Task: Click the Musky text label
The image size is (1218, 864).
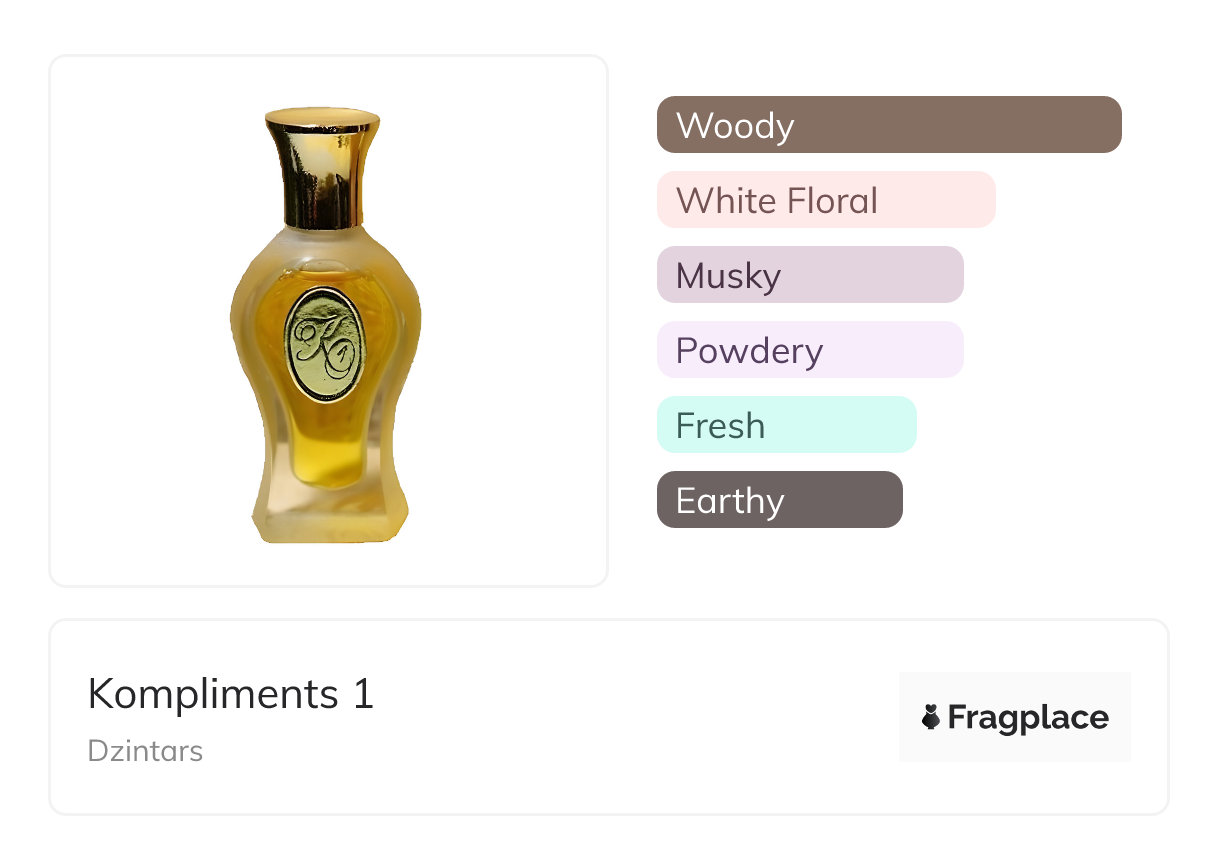Action: click(x=728, y=276)
